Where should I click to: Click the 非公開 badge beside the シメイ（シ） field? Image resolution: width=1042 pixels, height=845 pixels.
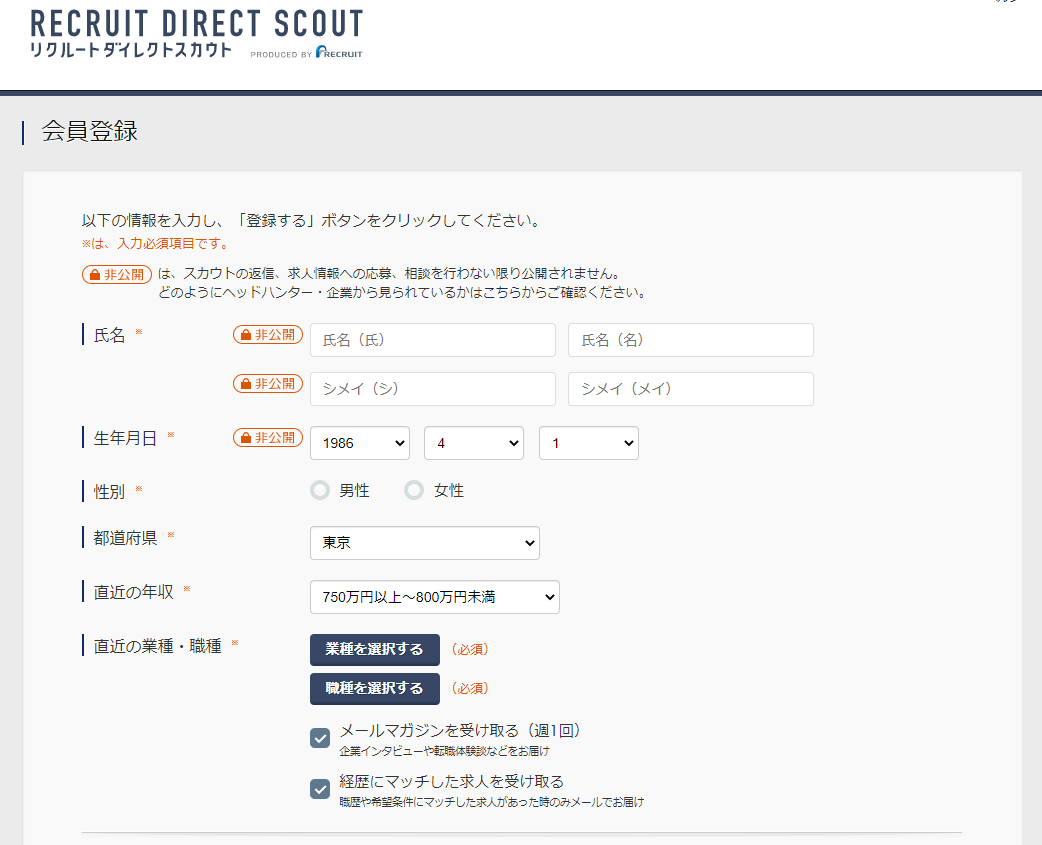click(268, 384)
